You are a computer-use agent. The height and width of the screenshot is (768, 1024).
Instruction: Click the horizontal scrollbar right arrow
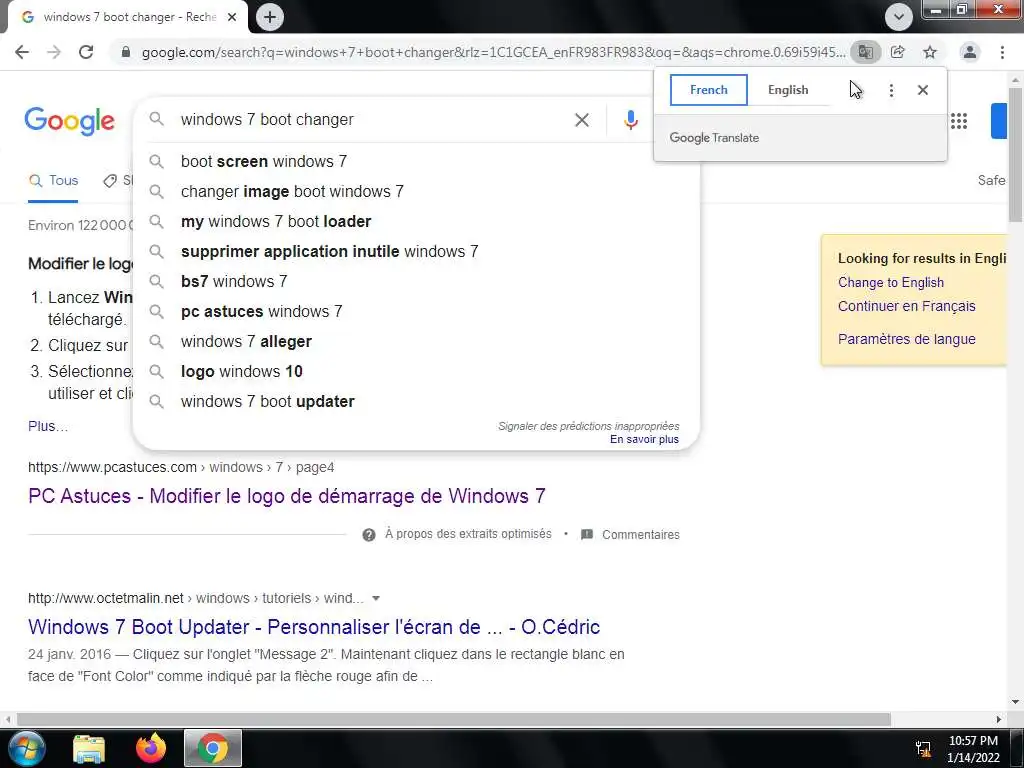click(999, 720)
